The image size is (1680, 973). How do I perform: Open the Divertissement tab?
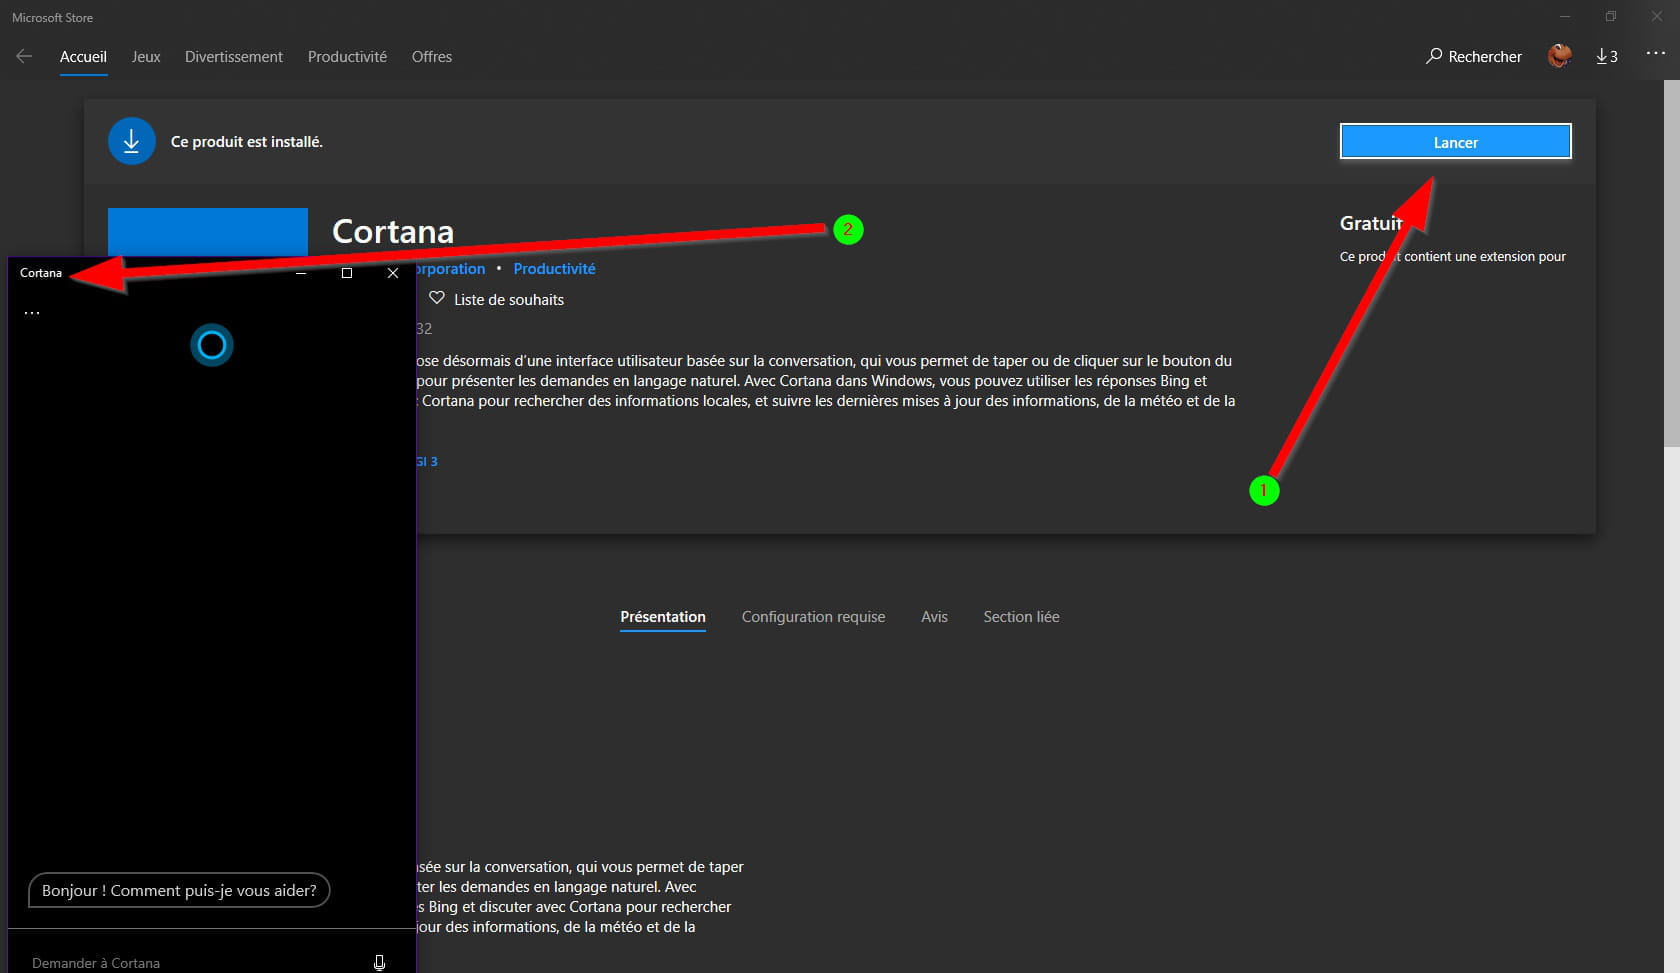click(234, 57)
